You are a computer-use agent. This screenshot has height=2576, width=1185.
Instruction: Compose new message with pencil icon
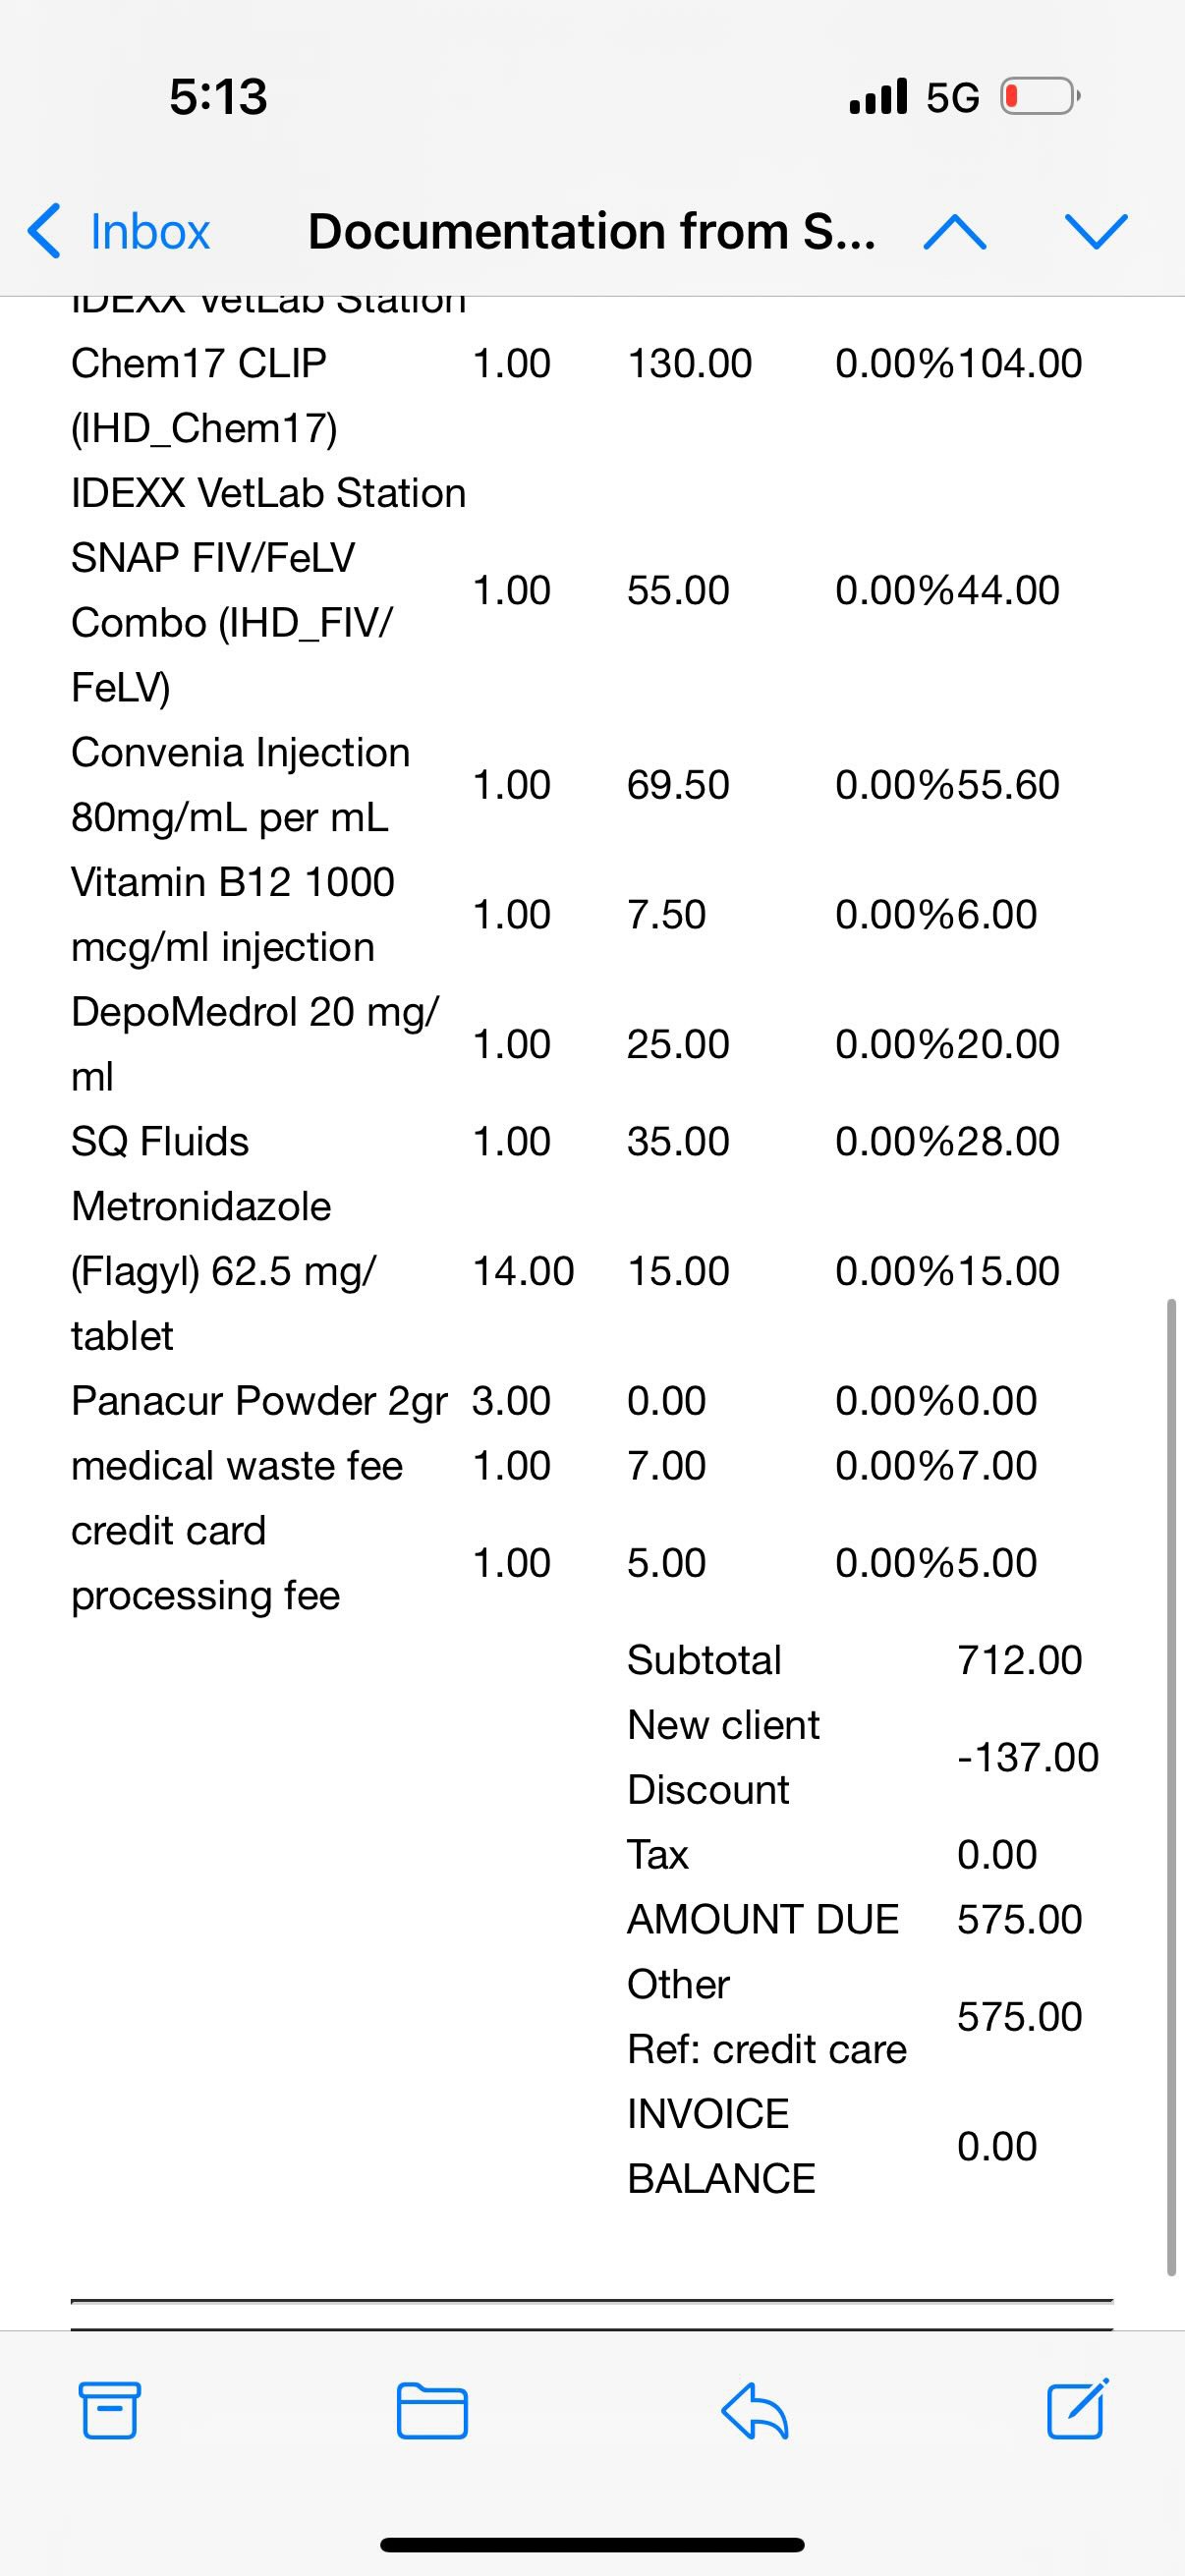pyautogui.click(x=1077, y=2409)
